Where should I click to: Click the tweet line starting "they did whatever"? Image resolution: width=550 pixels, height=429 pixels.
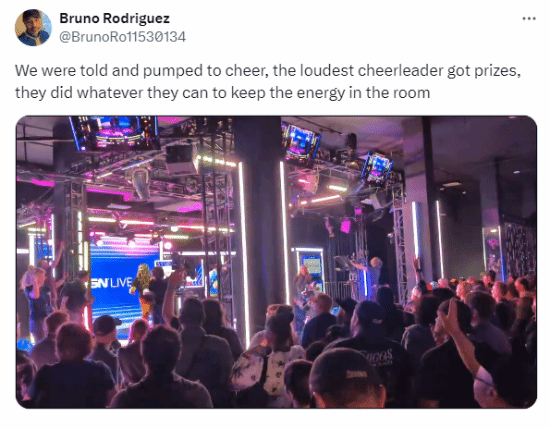[222, 93]
